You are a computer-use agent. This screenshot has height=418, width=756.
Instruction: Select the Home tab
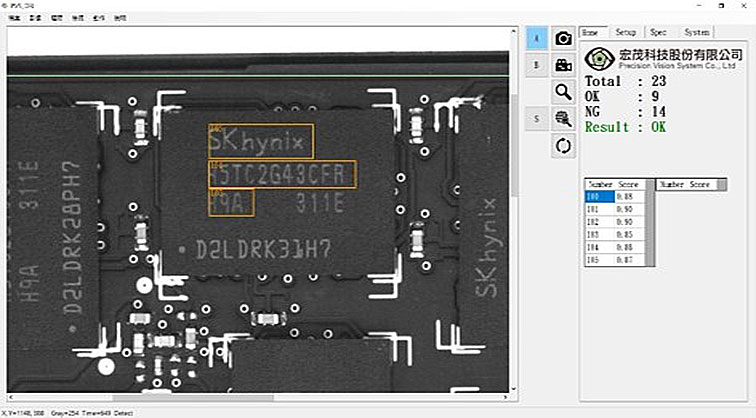point(592,33)
